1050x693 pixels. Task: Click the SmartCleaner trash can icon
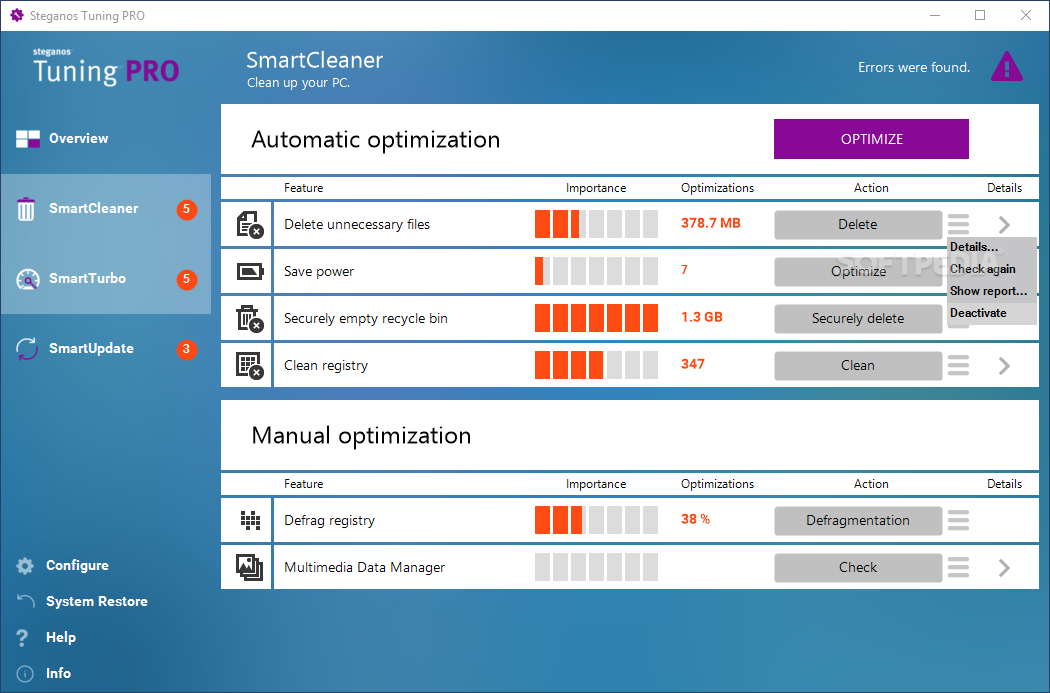26,209
